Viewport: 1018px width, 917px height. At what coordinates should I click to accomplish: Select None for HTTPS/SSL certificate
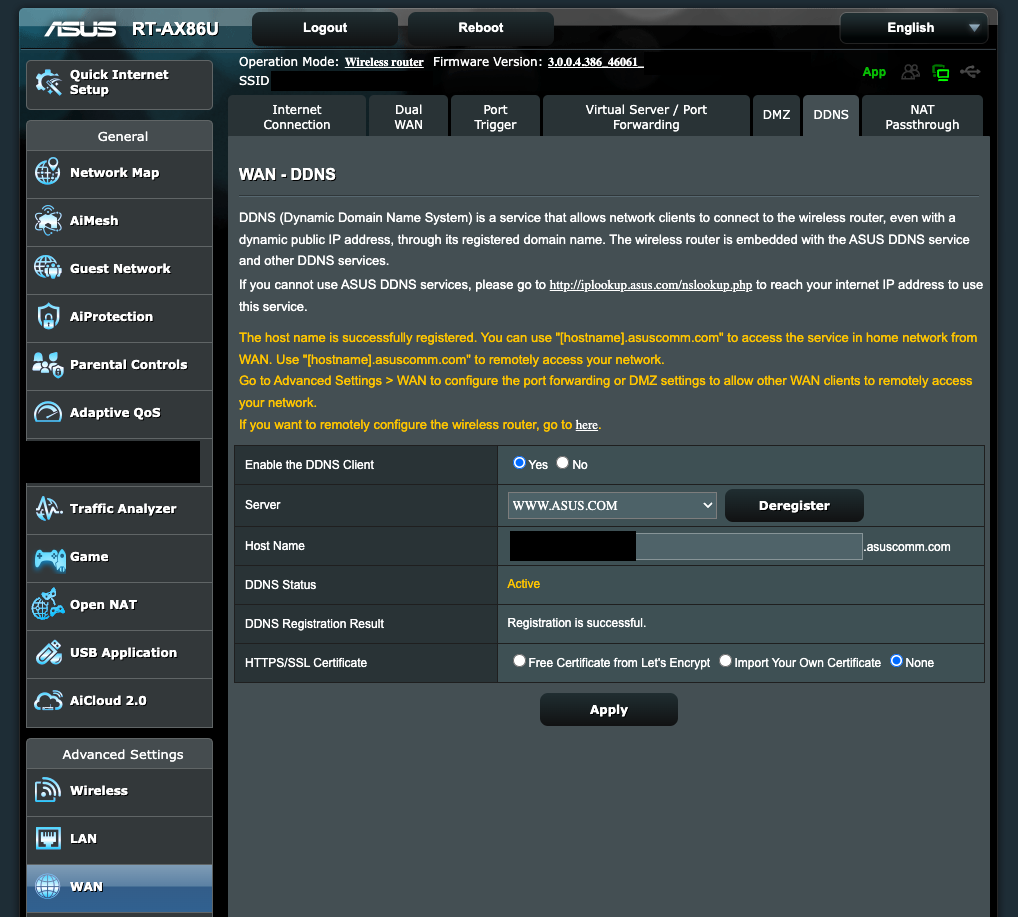coord(896,661)
